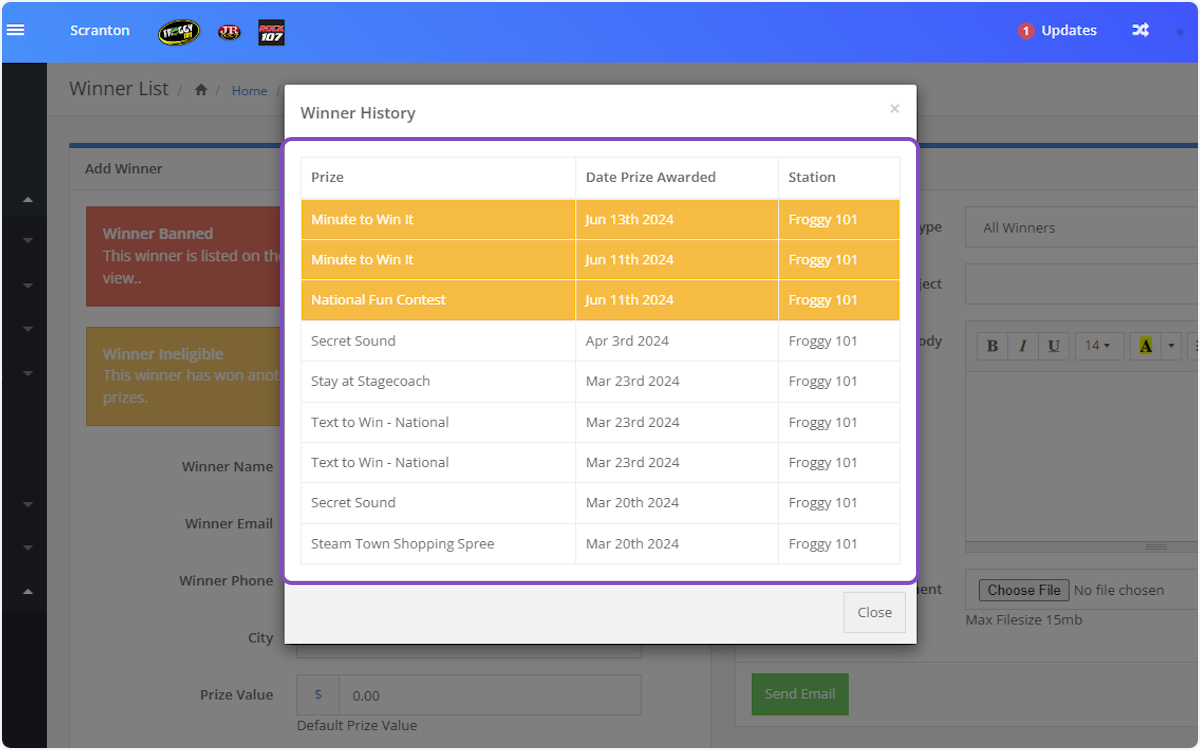This screenshot has height=750, width=1200.
Task: Toggle underline formatting in the email editor
Action: (x=1053, y=346)
